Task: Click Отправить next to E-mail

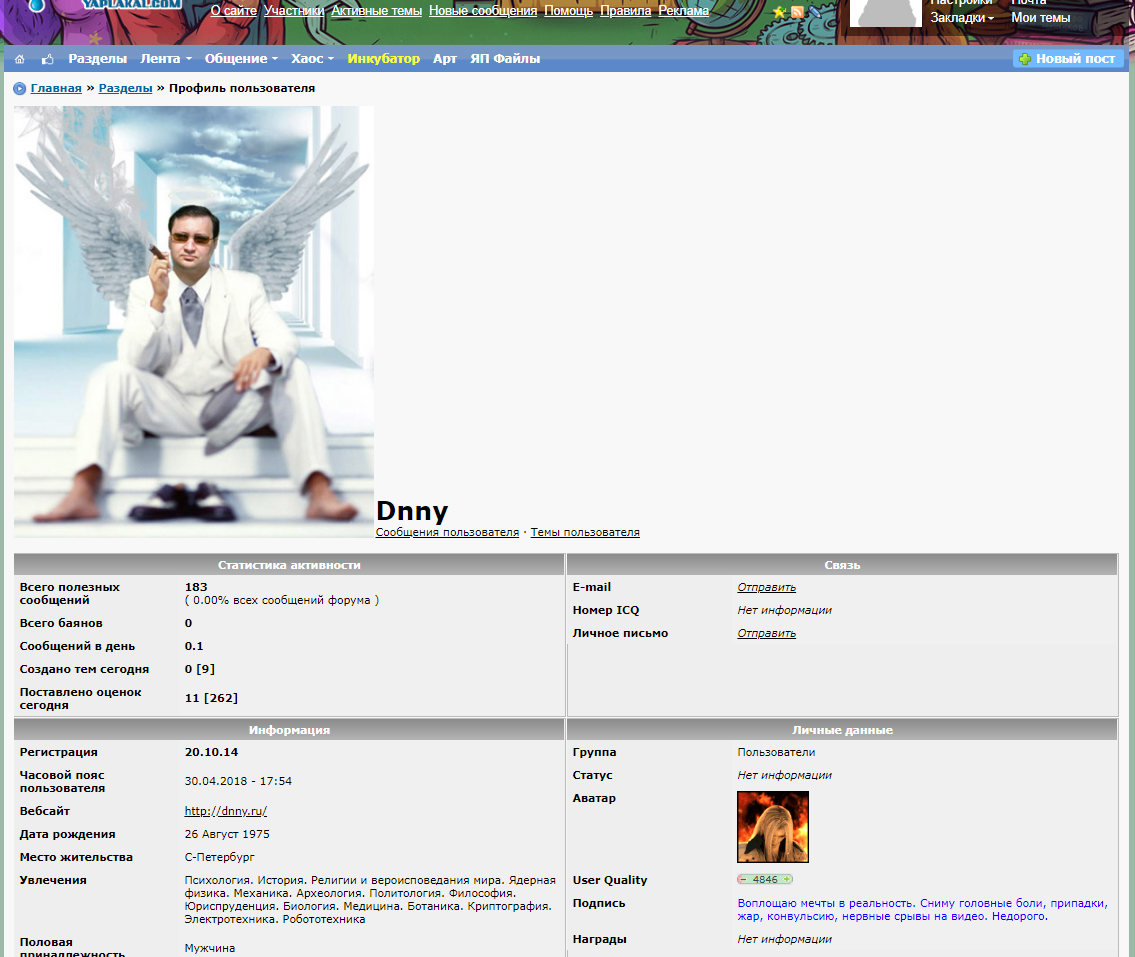Action: point(767,587)
